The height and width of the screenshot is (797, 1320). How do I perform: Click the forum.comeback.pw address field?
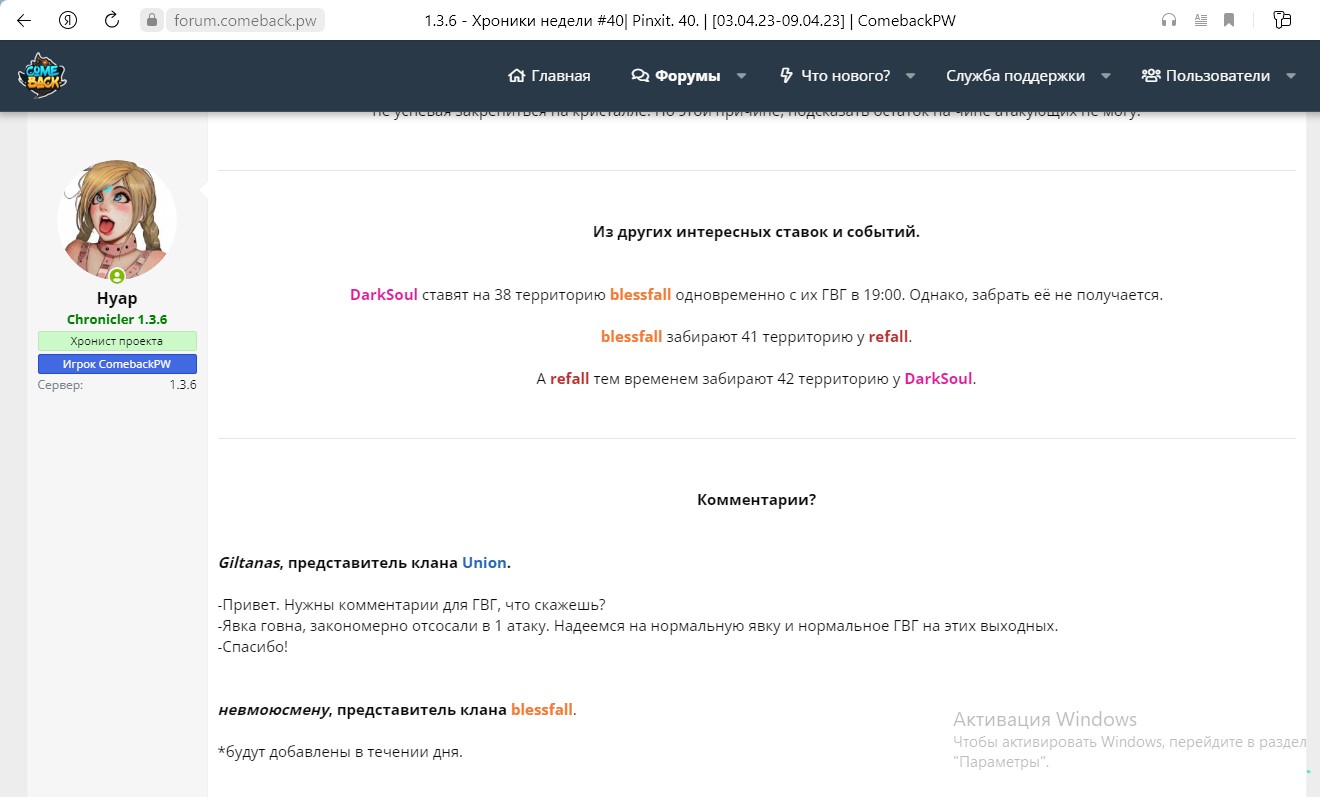(x=243, y=20)
